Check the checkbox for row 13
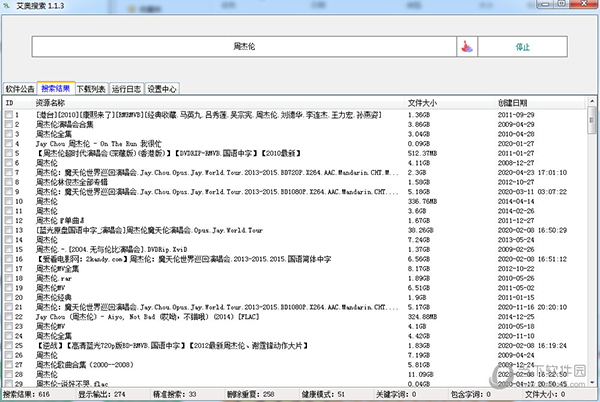This screenshot has height=402, width=600. point(8,230)
